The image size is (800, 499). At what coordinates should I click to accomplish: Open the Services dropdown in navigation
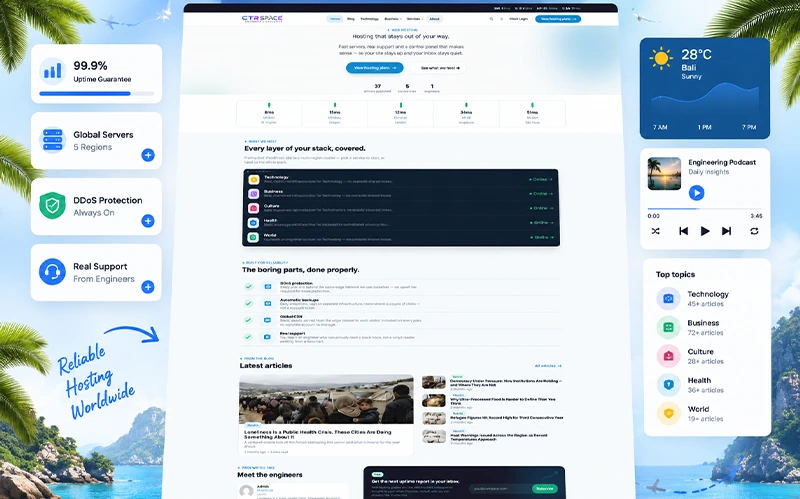coord(415,19)
